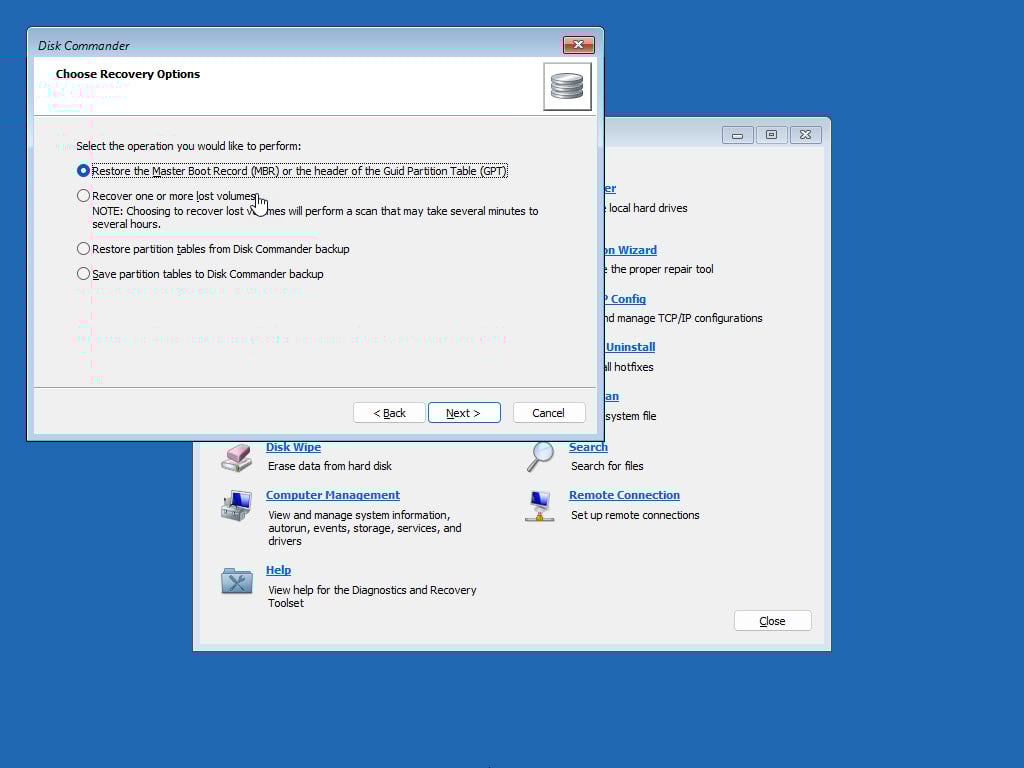
Task: Go back with the Back button
Action: [389, 413]
